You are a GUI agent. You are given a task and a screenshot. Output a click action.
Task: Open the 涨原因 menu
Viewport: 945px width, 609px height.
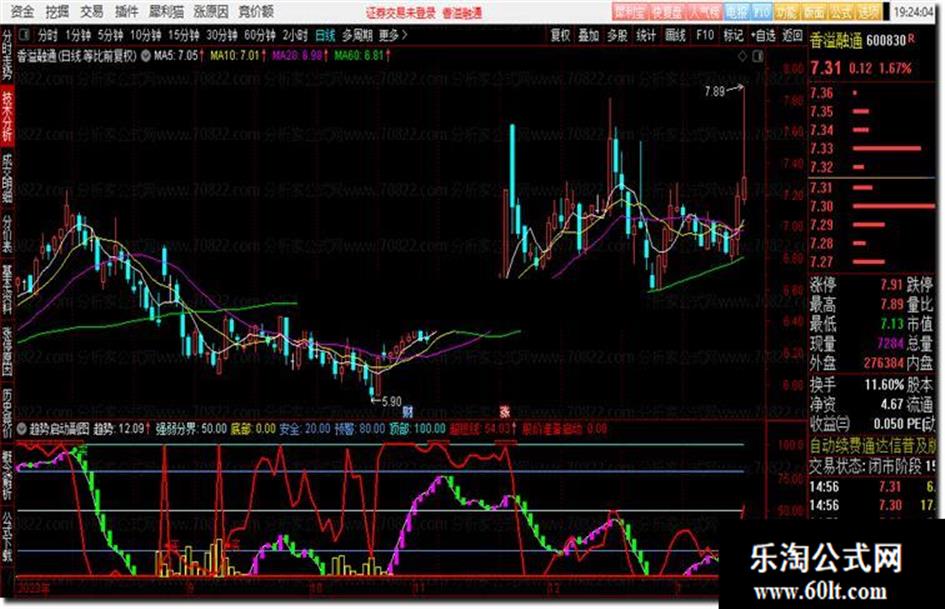[212, 11]
